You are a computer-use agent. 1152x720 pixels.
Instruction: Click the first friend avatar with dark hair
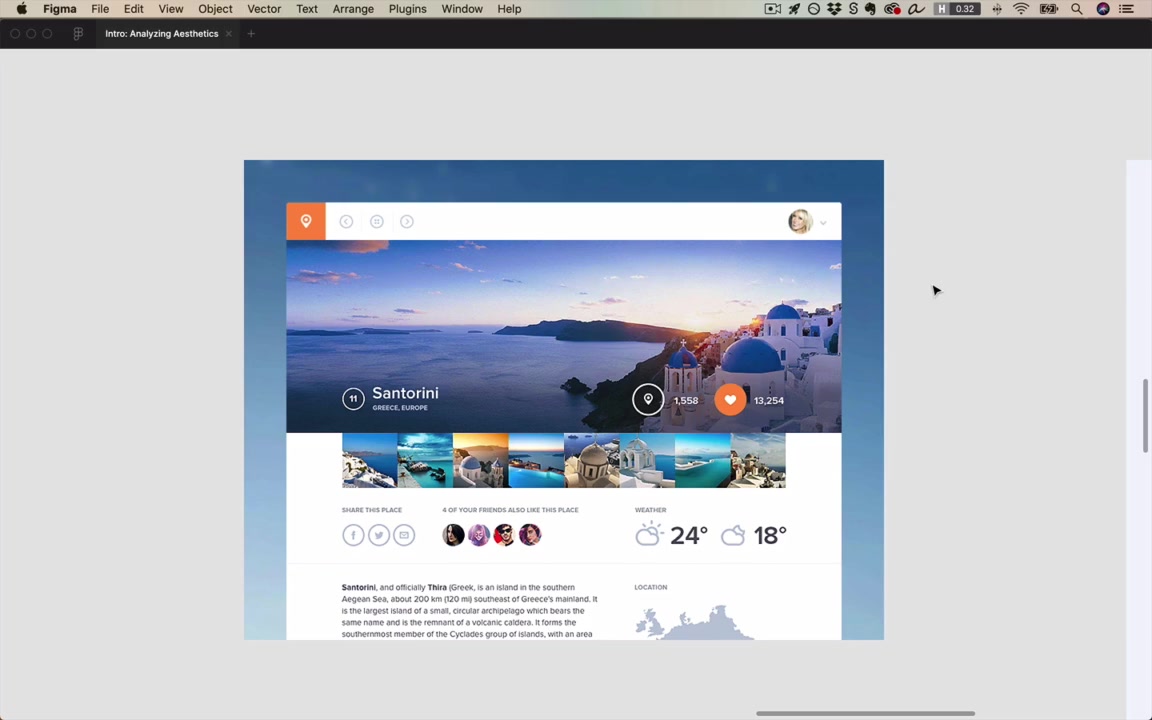(x=453, y=534)
